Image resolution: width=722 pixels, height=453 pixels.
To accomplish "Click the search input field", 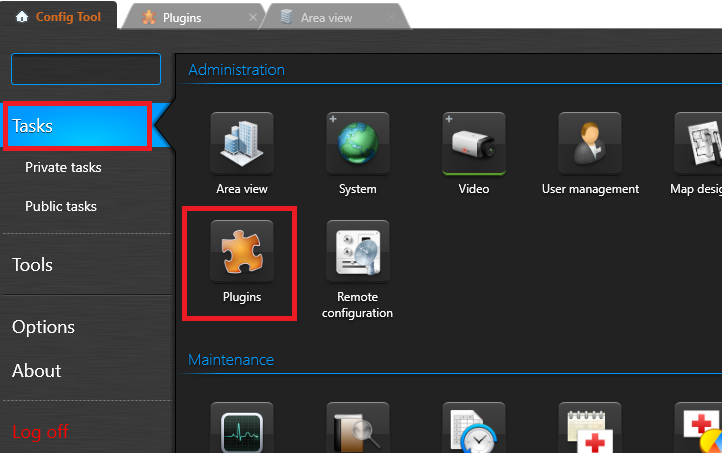I will click(x=86, y=69).
